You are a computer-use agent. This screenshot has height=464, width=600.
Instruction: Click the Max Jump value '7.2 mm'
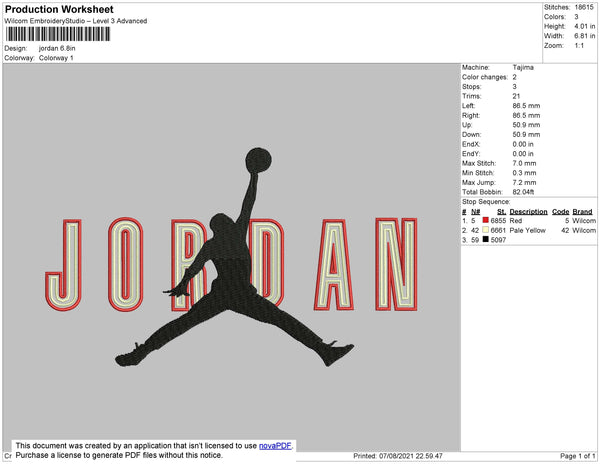(524, 182)
